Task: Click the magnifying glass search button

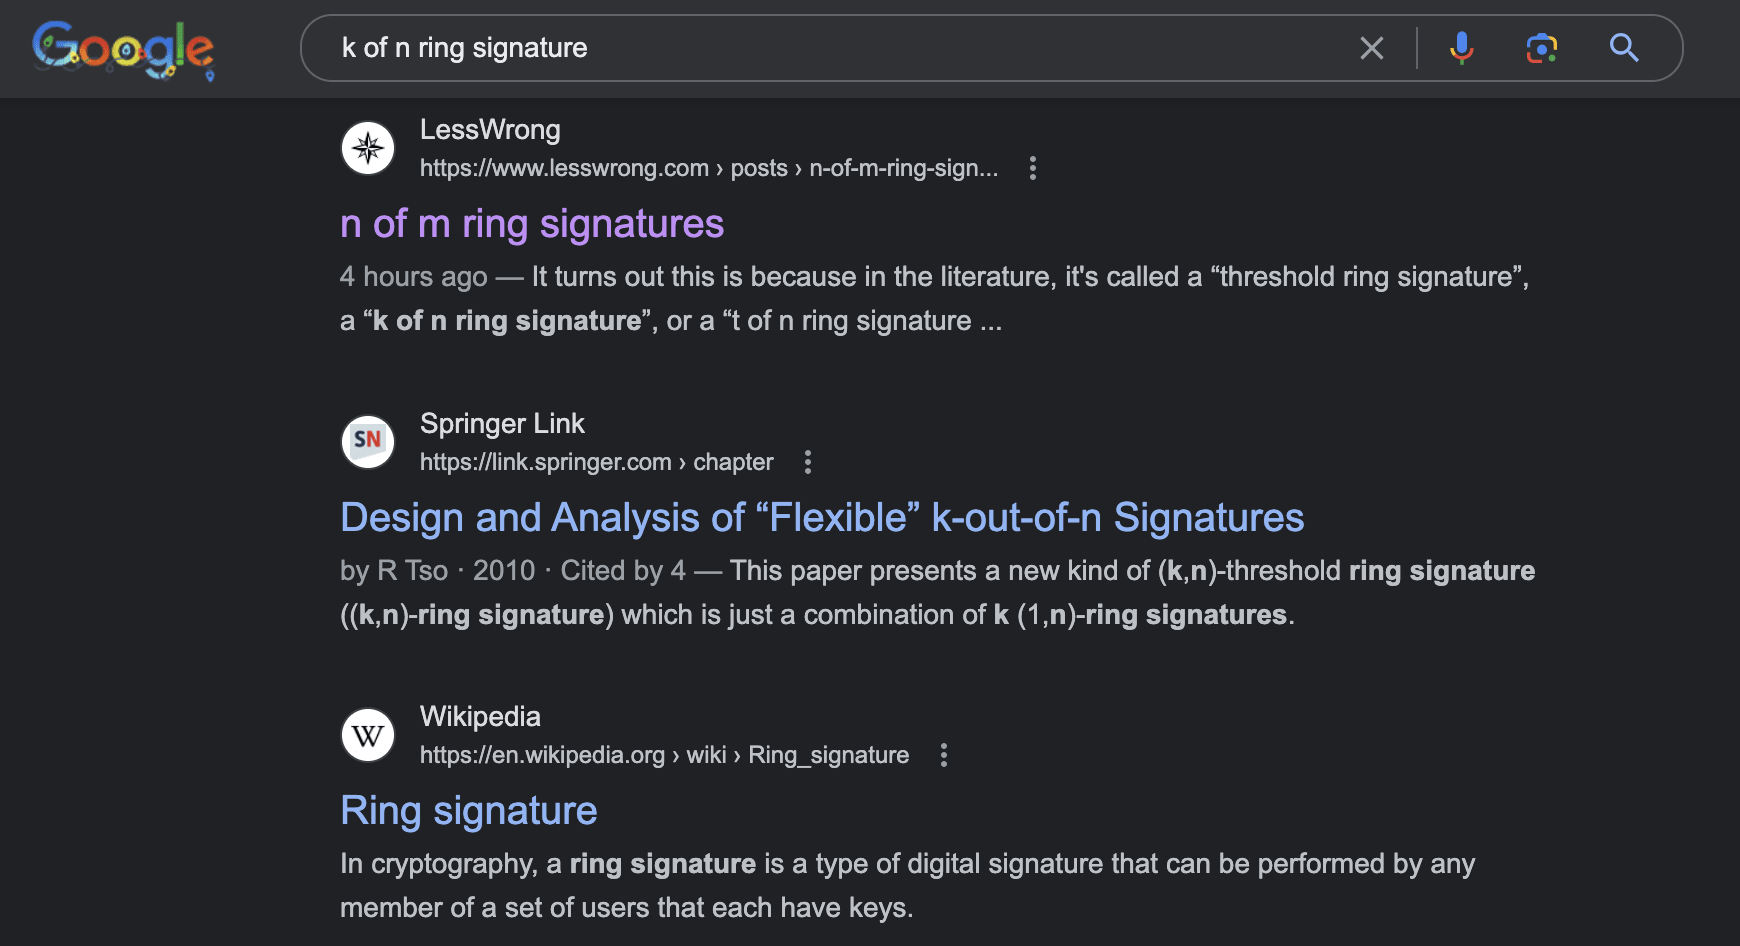Action: pyautogui.click(x=1623, y=48)
